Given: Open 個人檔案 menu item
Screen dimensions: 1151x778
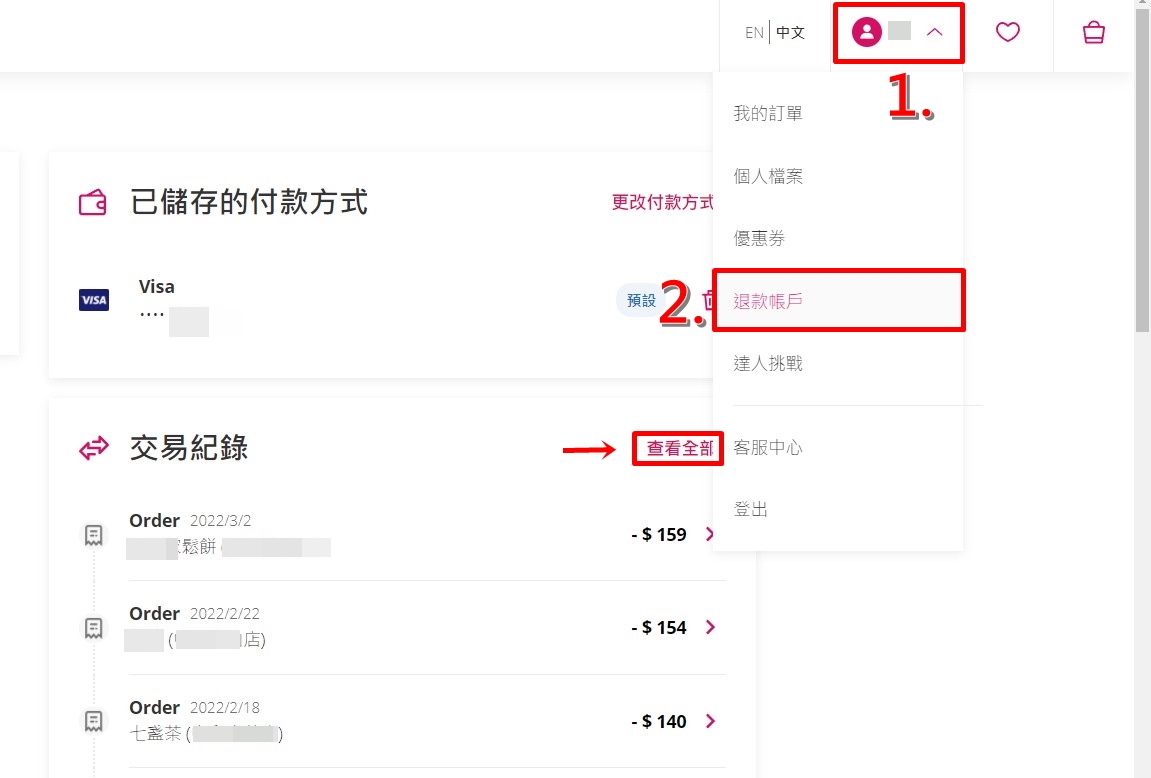Looking at the screenshot, I should coord(838,175).
